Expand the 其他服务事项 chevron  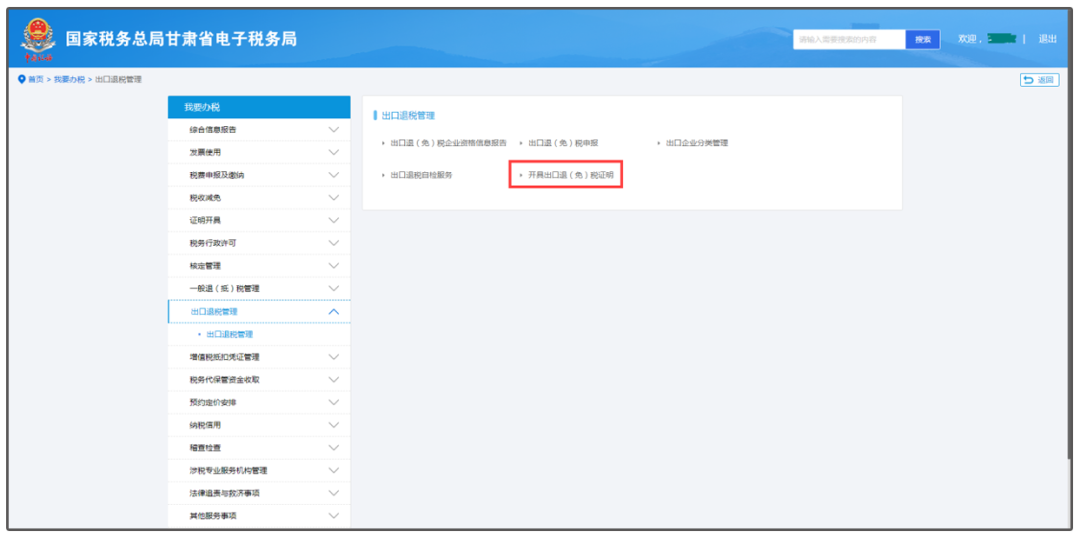[334, 515]
